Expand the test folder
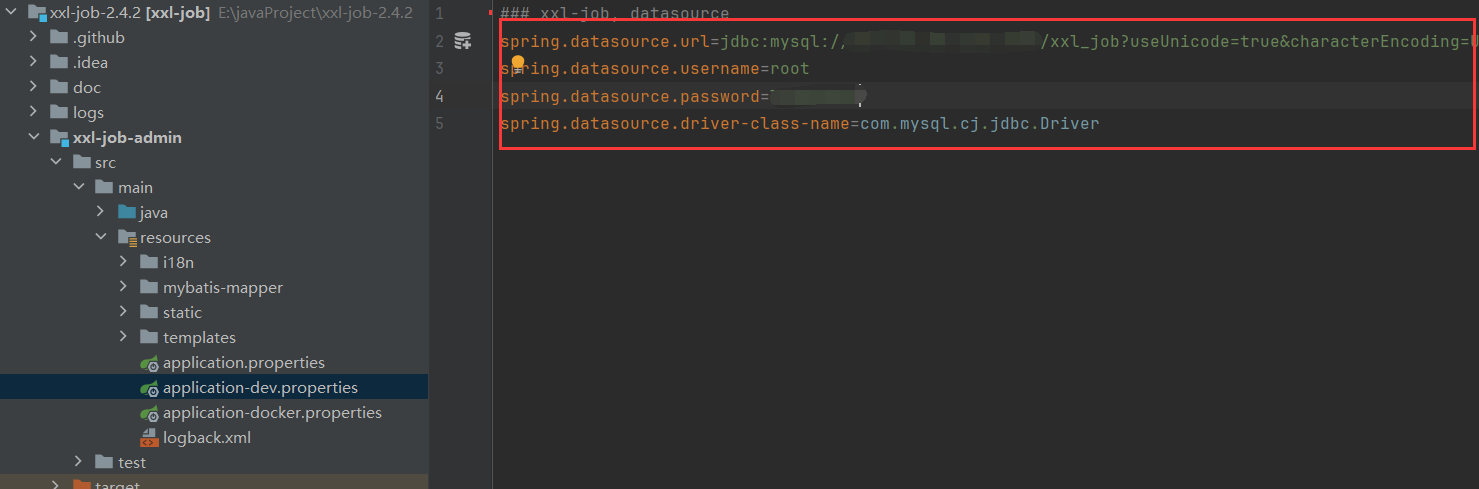 (x=79, y=462)
